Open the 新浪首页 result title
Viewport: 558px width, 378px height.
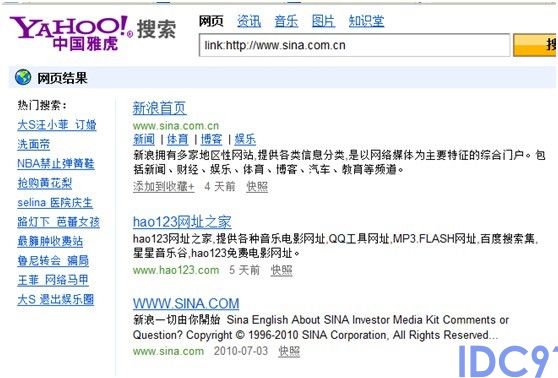click(159, 108)
